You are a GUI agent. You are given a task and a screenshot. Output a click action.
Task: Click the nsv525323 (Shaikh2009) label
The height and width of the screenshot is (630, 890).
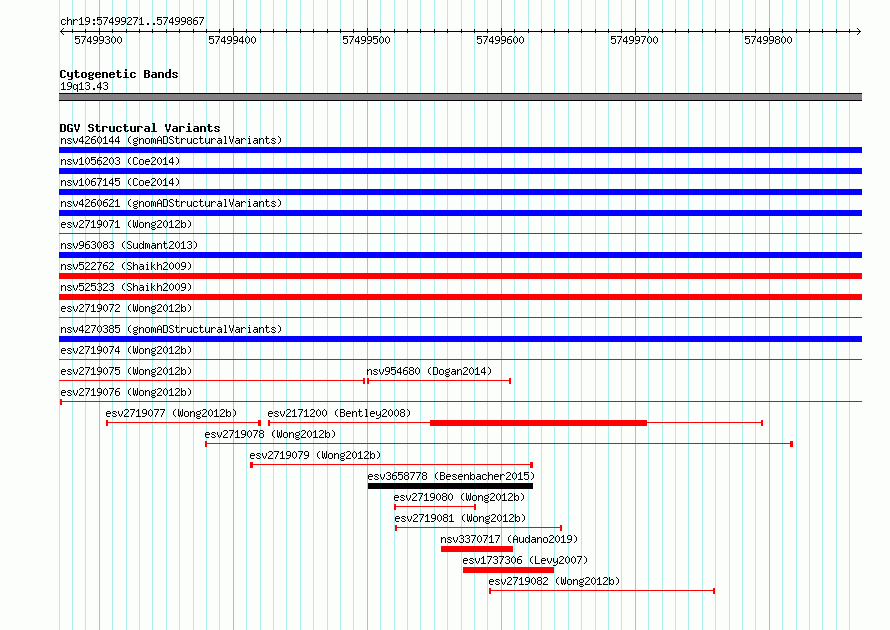126,287
